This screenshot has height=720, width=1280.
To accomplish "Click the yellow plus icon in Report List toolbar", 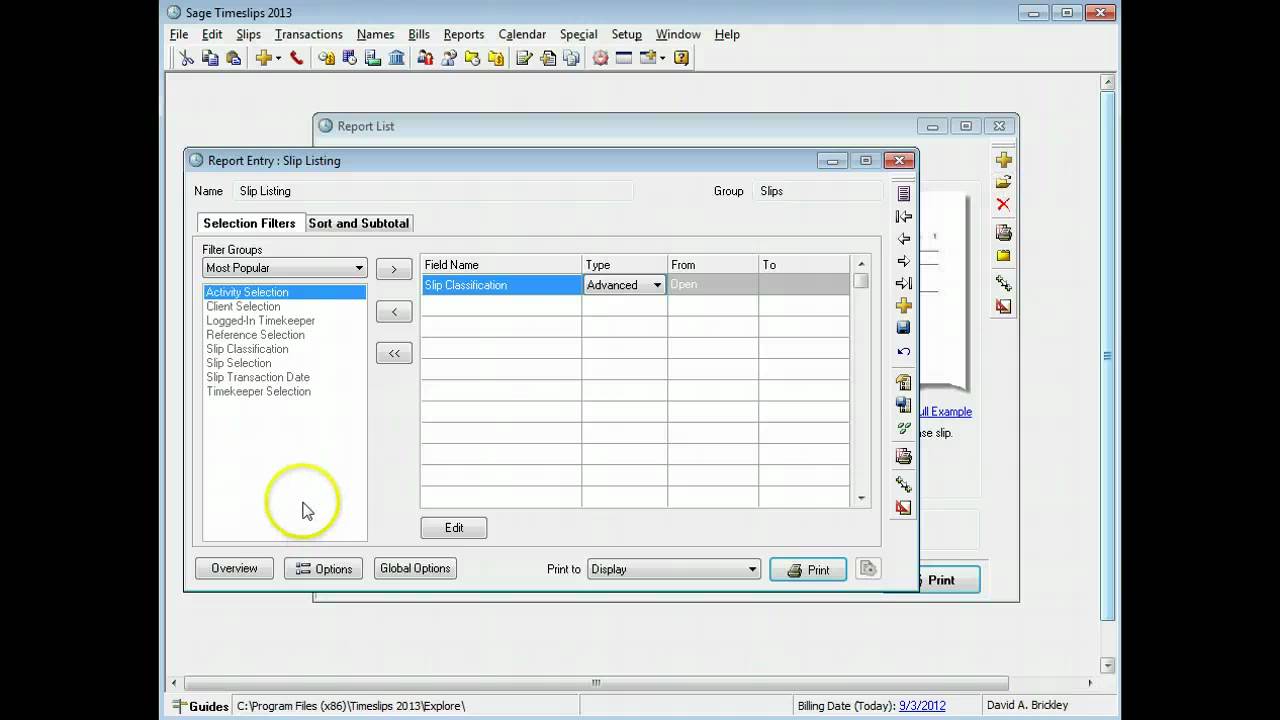I will [x=1003, y=160].
